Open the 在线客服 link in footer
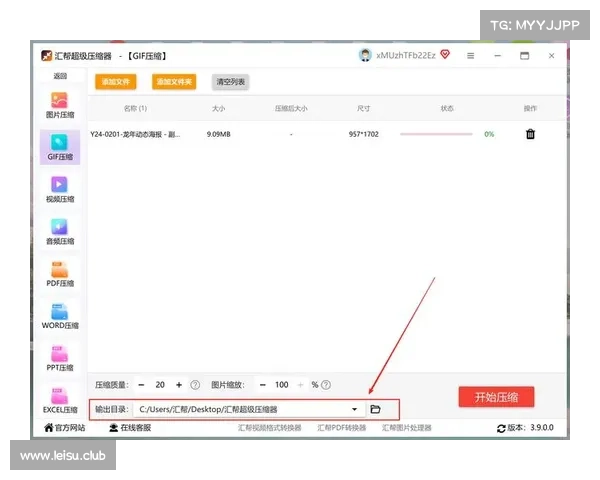The image size is (600, 480). [130, 428]
